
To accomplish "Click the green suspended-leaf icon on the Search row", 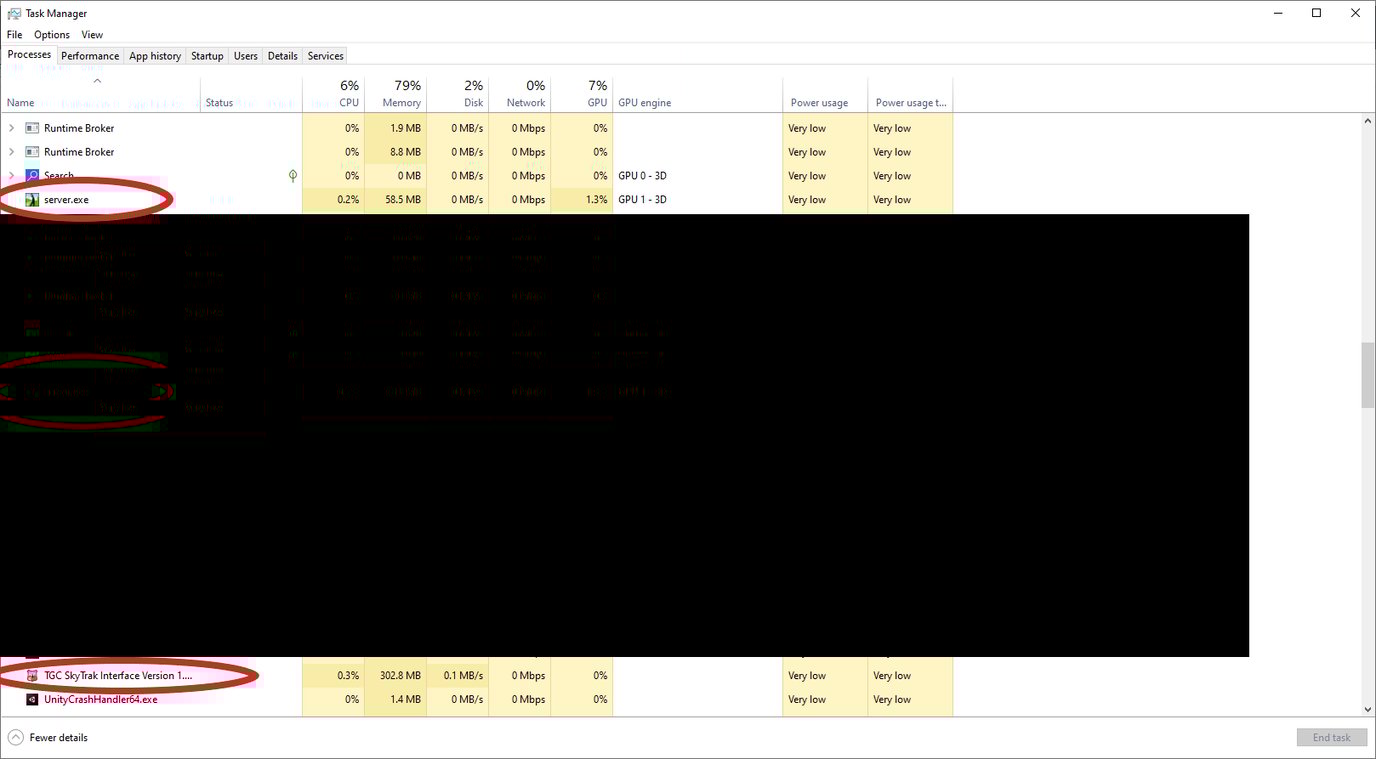I will point(292,175).
